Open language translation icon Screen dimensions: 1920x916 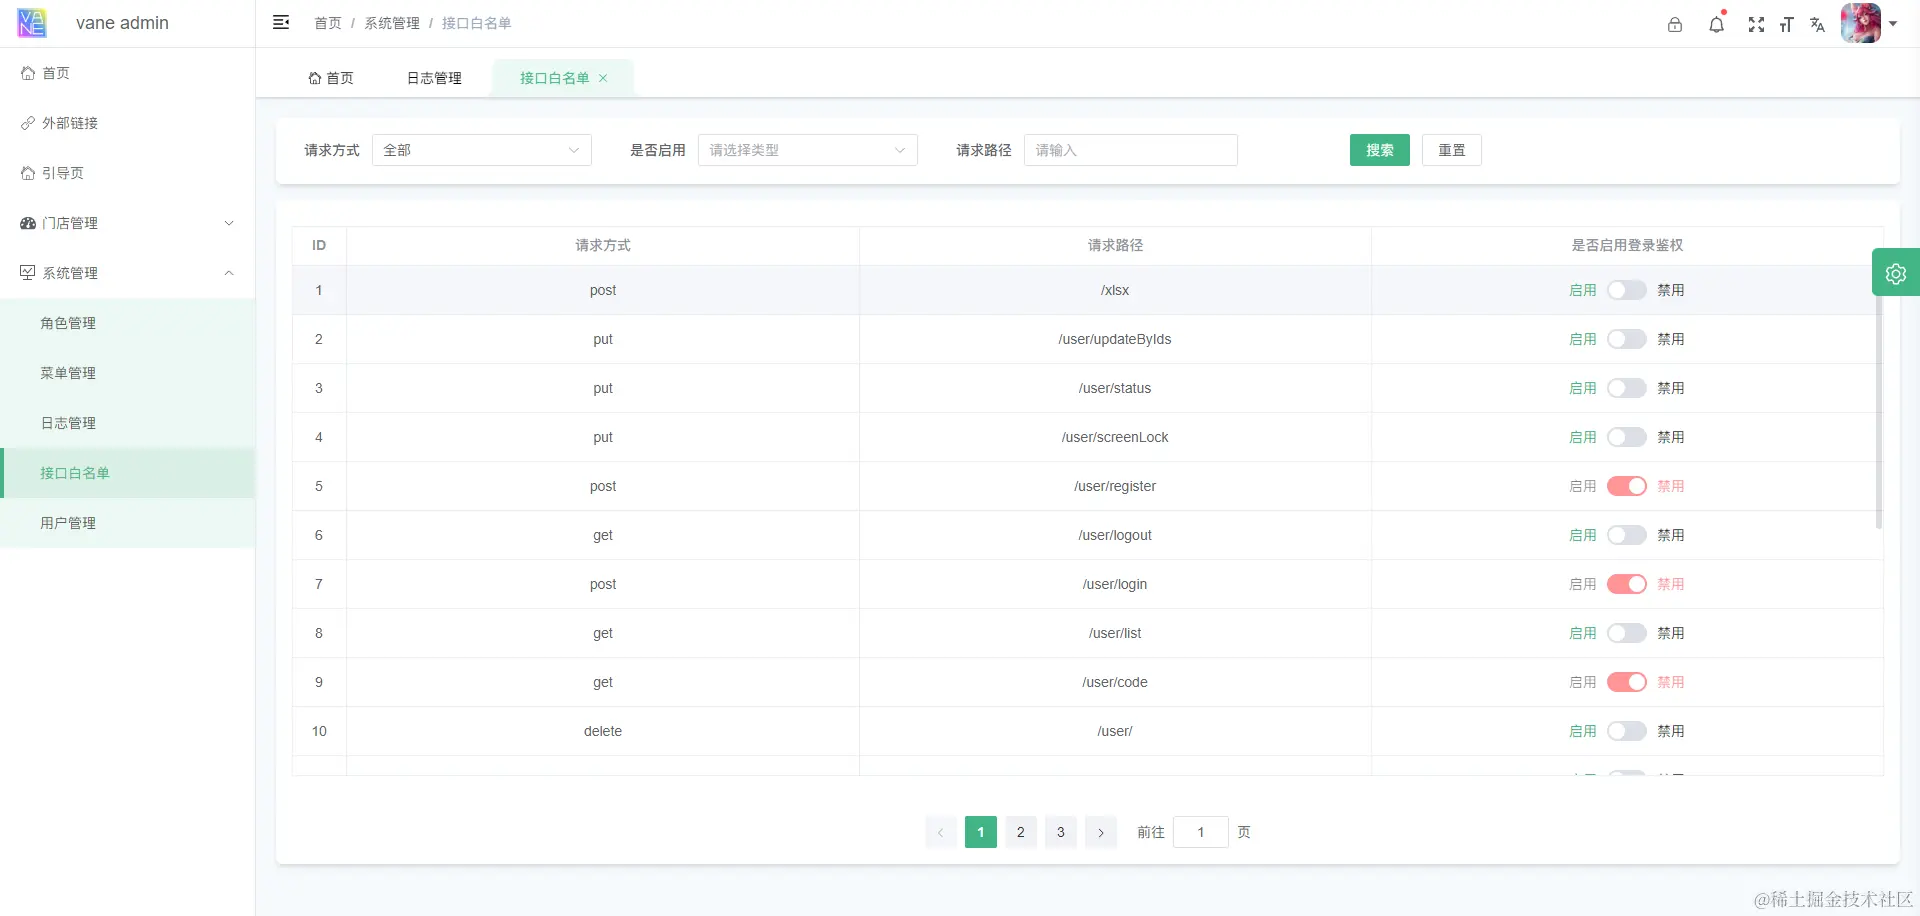[1817, 24]
